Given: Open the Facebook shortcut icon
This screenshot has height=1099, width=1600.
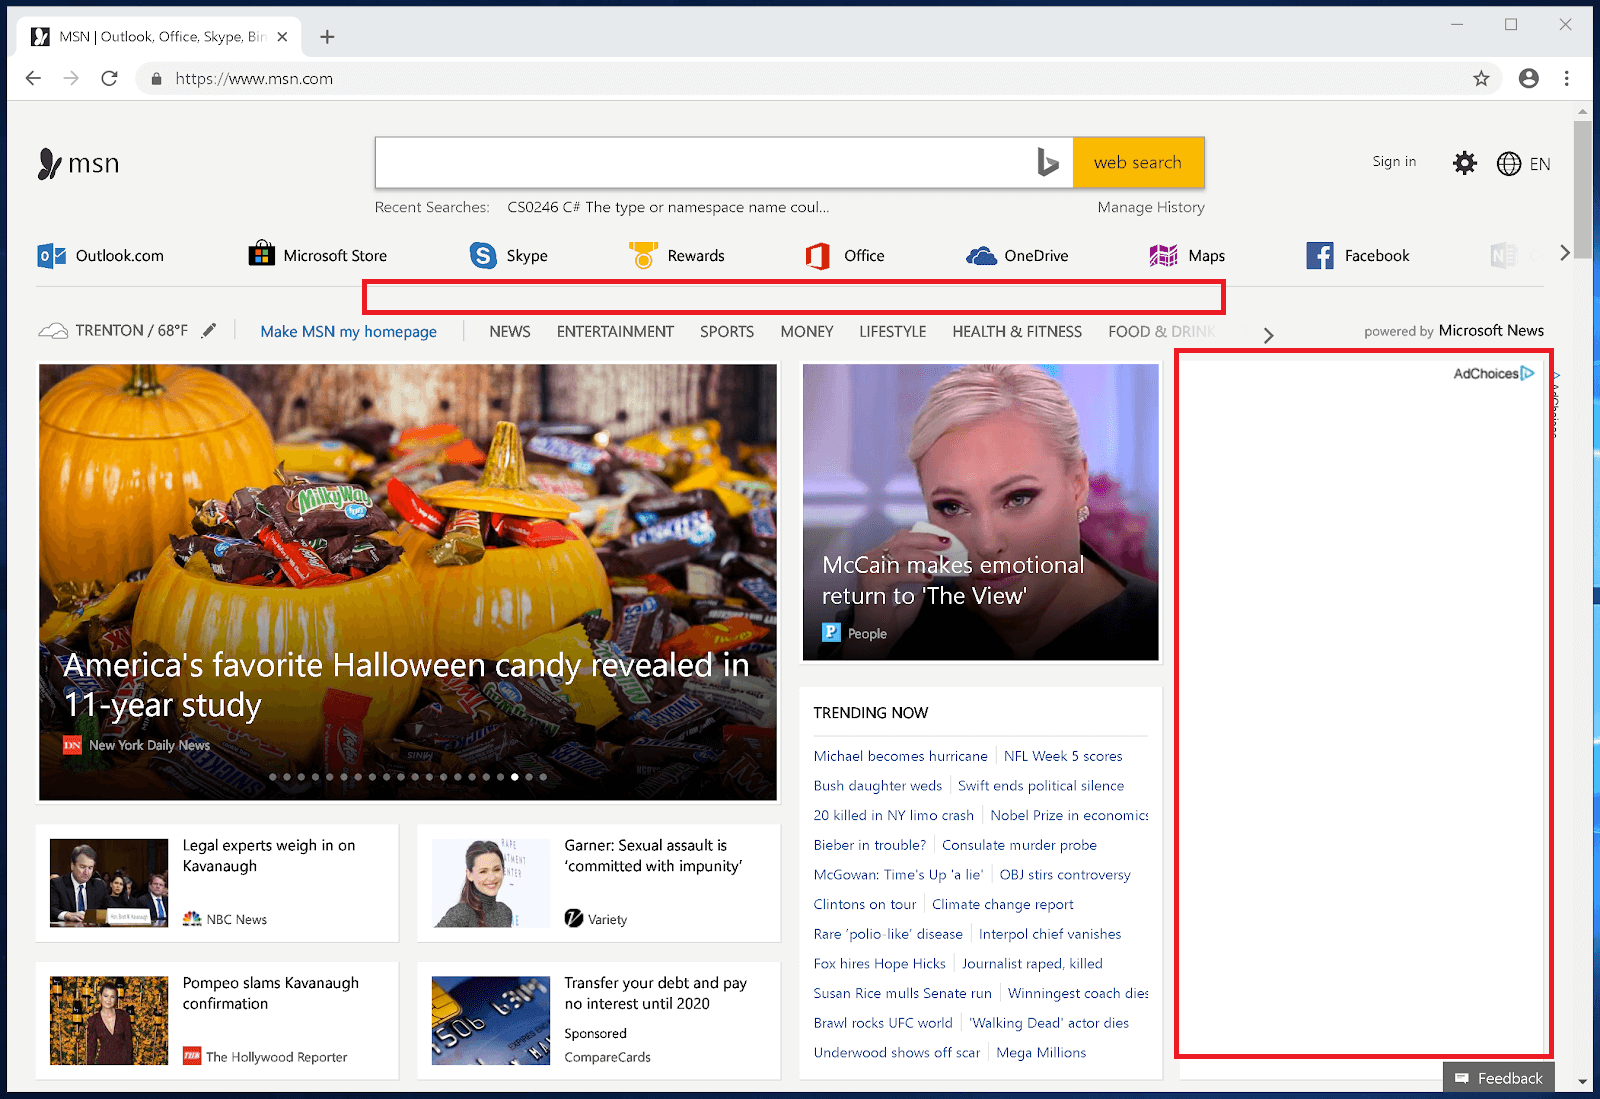Looking at the screenshot, I should pyautogui.click(x=1320, y=255).
